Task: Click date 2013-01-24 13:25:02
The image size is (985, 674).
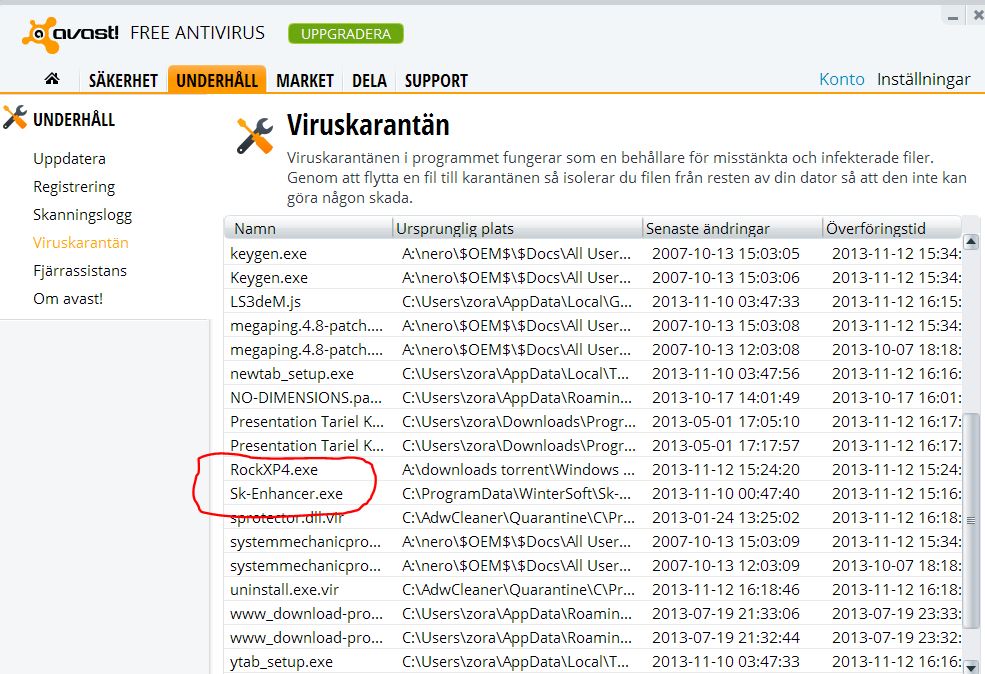Action: tap(726, 518)
